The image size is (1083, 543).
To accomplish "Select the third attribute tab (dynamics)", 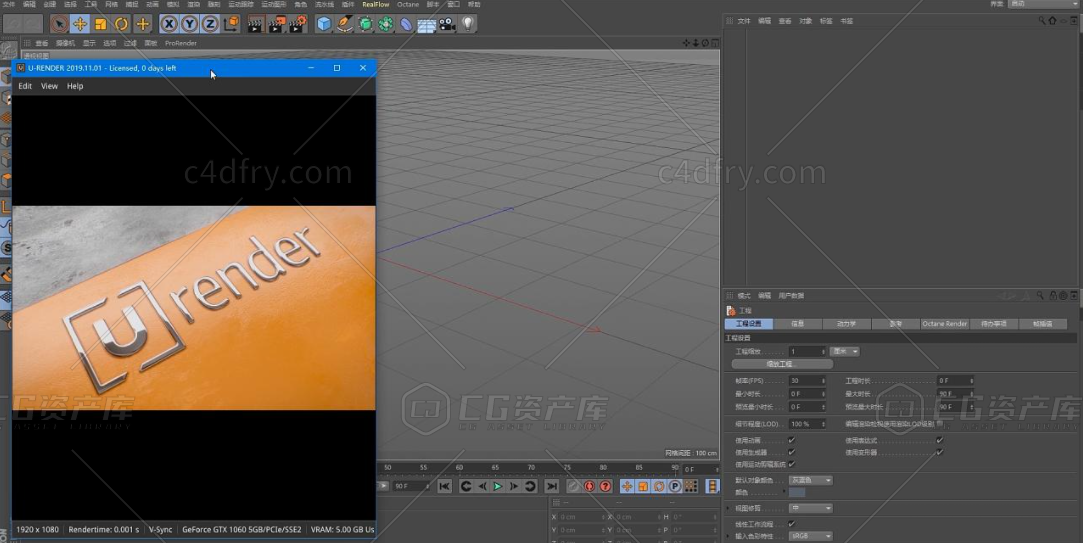I will [x=847, y=323].
